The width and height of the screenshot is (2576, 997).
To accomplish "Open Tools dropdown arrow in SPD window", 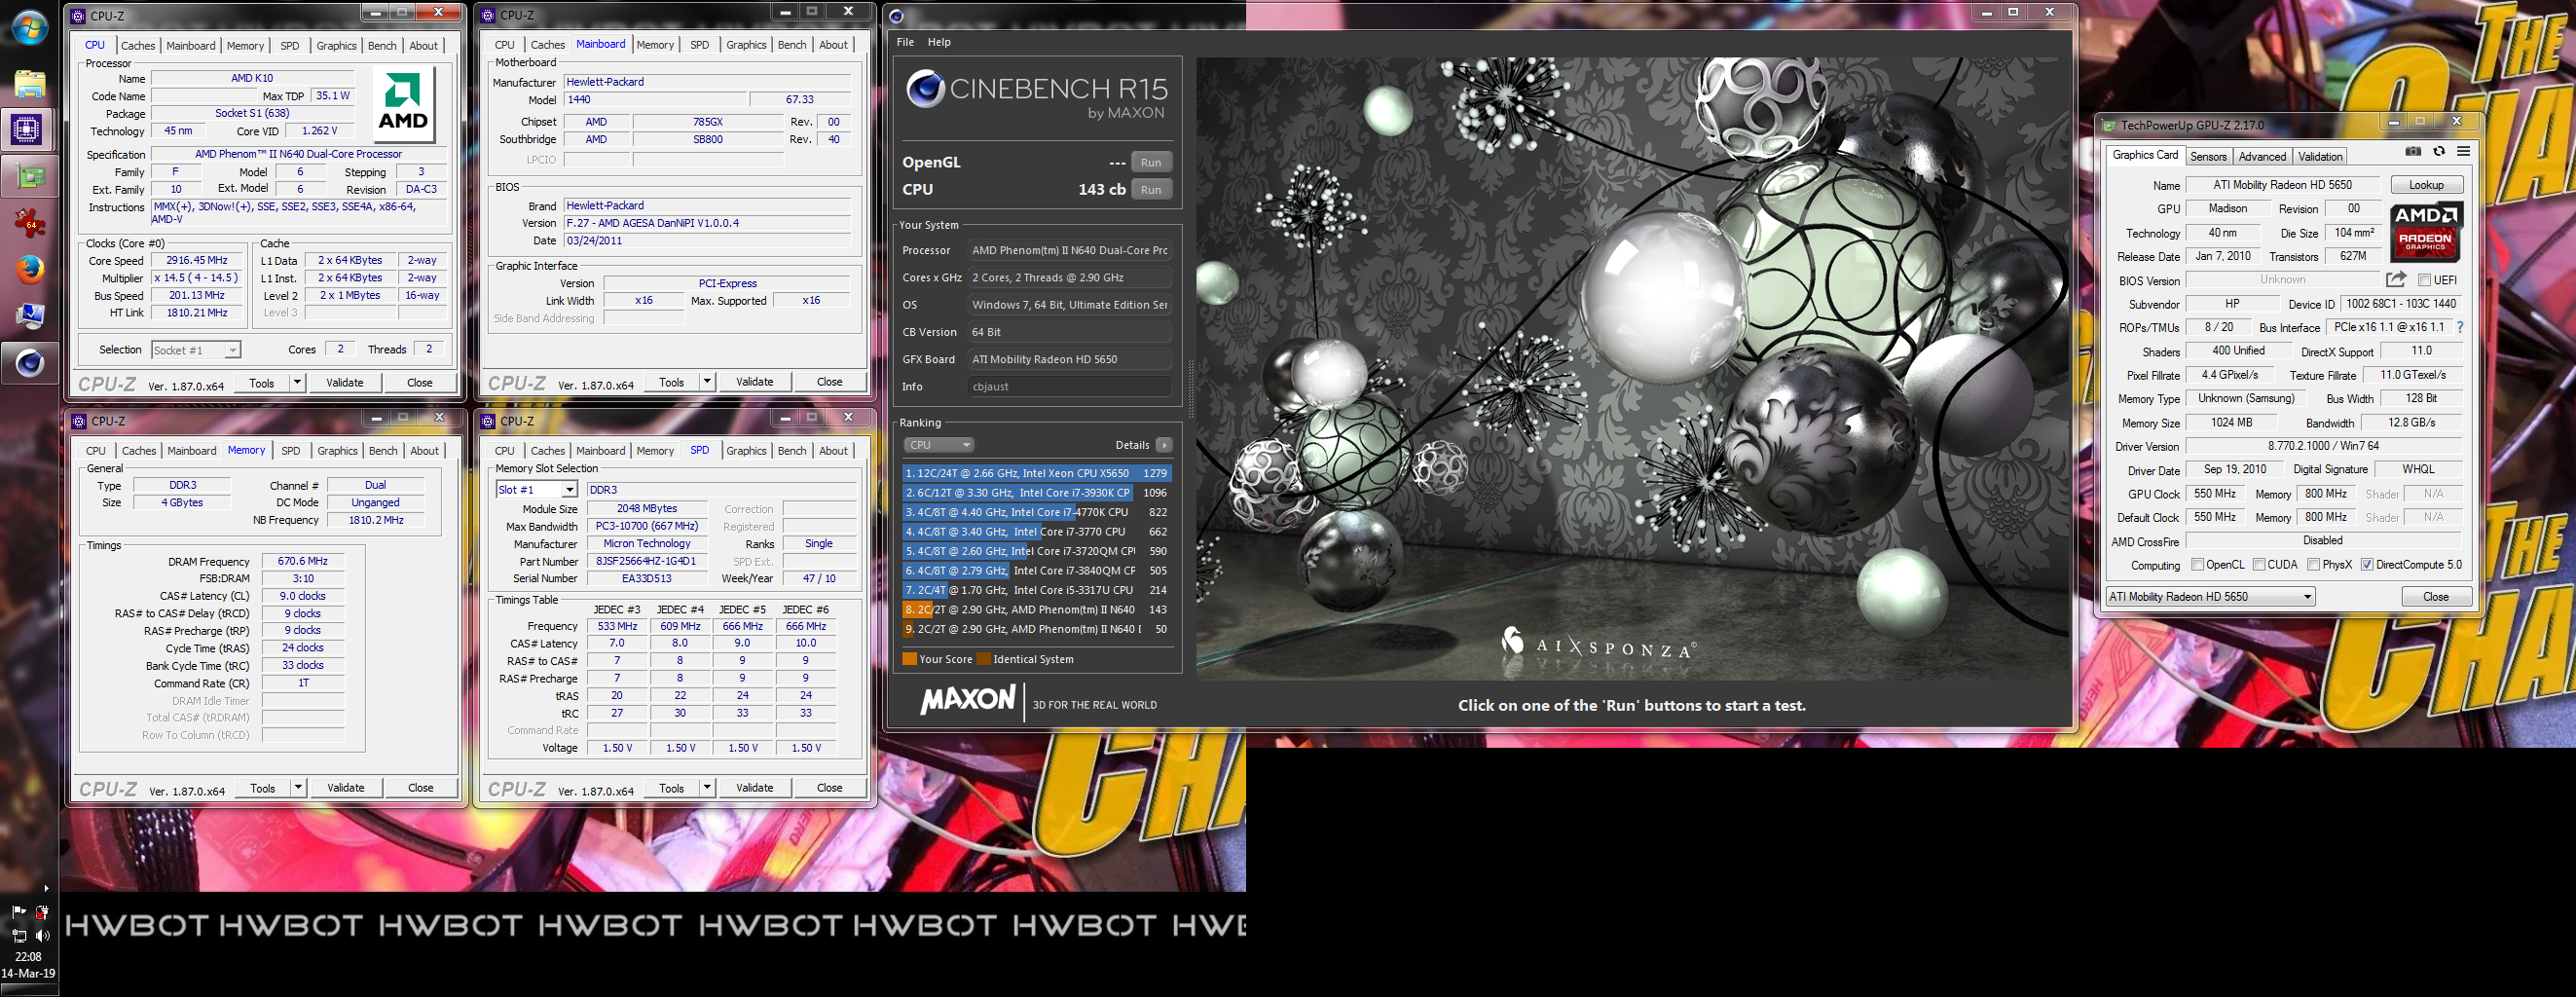I will (x=707, y=787).
